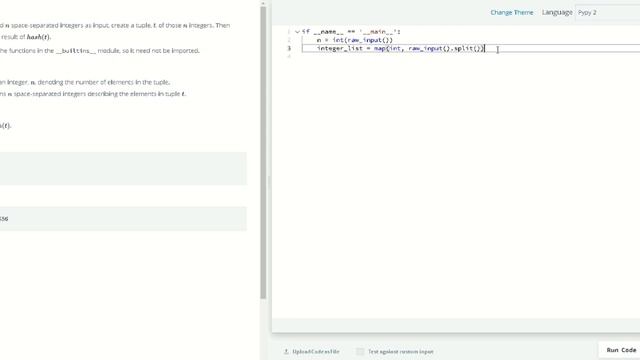Click the Upload Code as File link
640x360 pixels.
pos(316,351)
